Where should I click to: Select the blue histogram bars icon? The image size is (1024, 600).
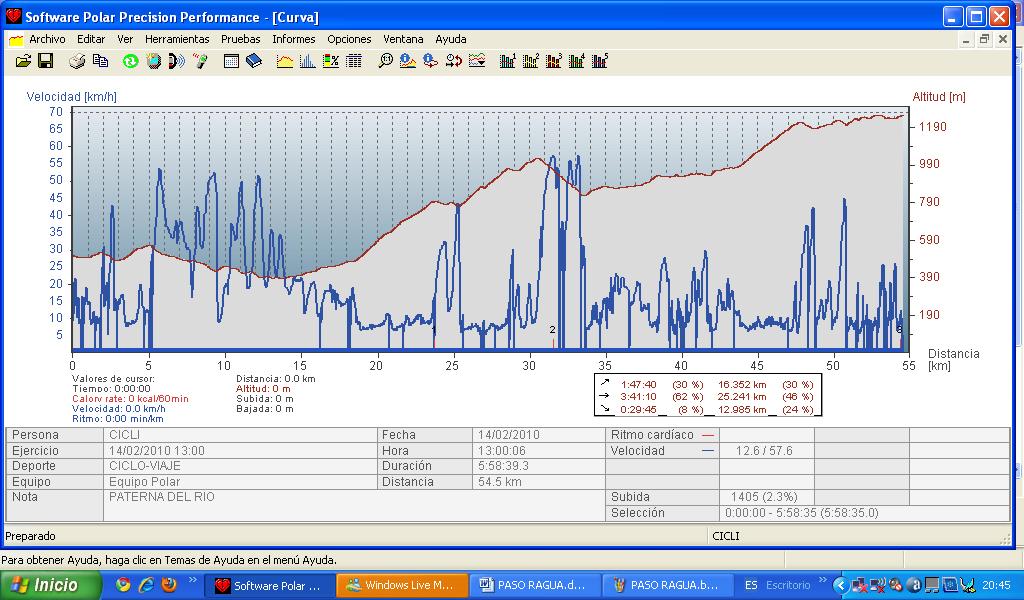pos(308,61)
